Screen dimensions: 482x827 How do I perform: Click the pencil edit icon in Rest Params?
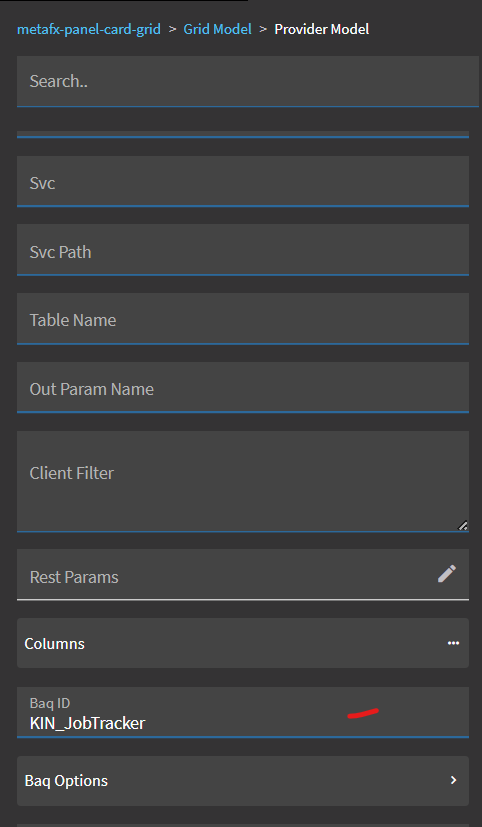point(447,574)
